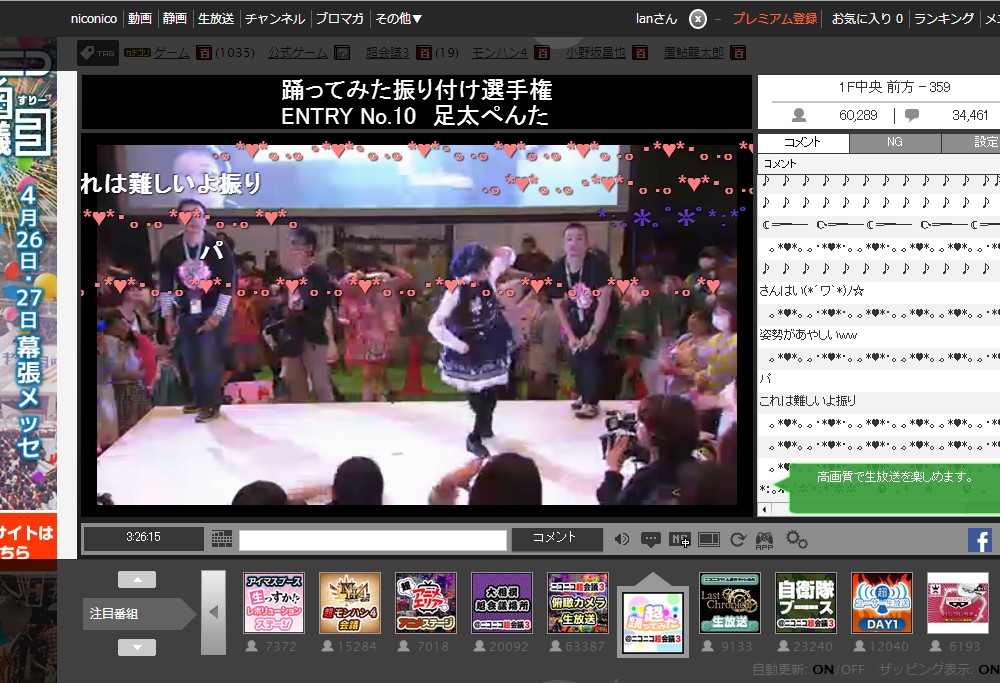Turn auto-update OFF at bottom right
Viewport: 1000px width, 683px height.
[x=853, y=669]
